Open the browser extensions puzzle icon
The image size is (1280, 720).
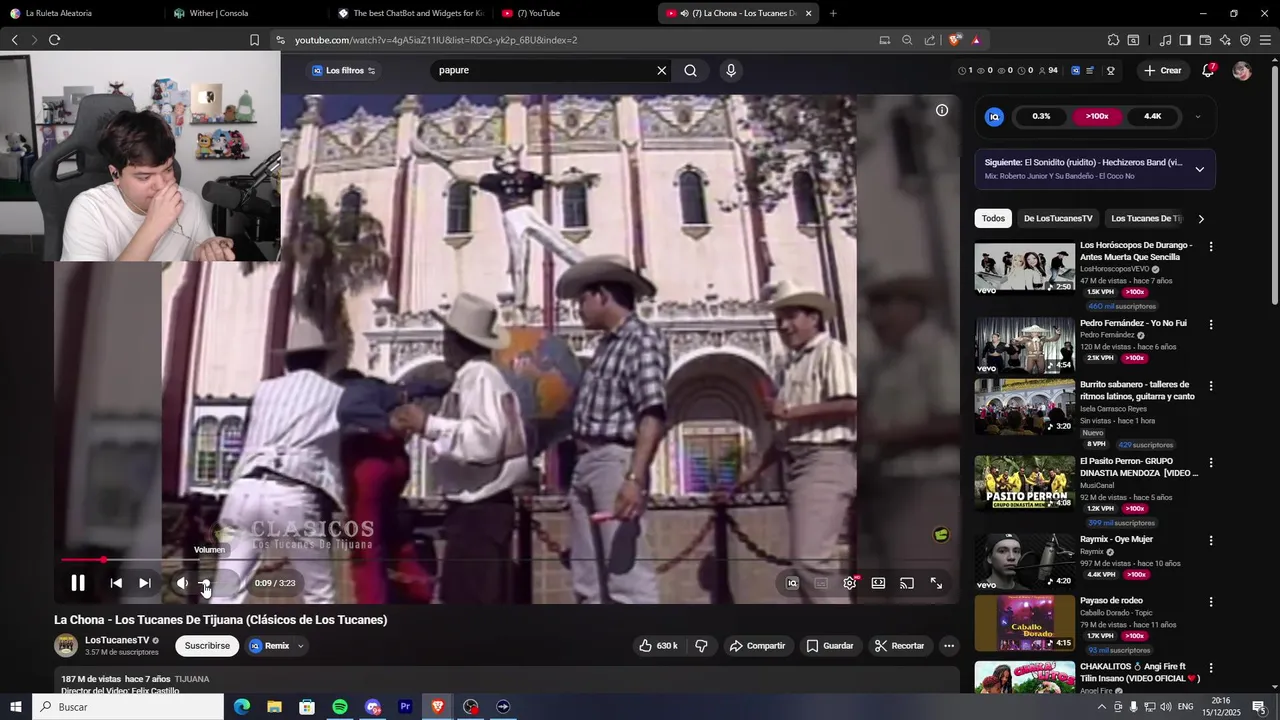[1113, 40]
